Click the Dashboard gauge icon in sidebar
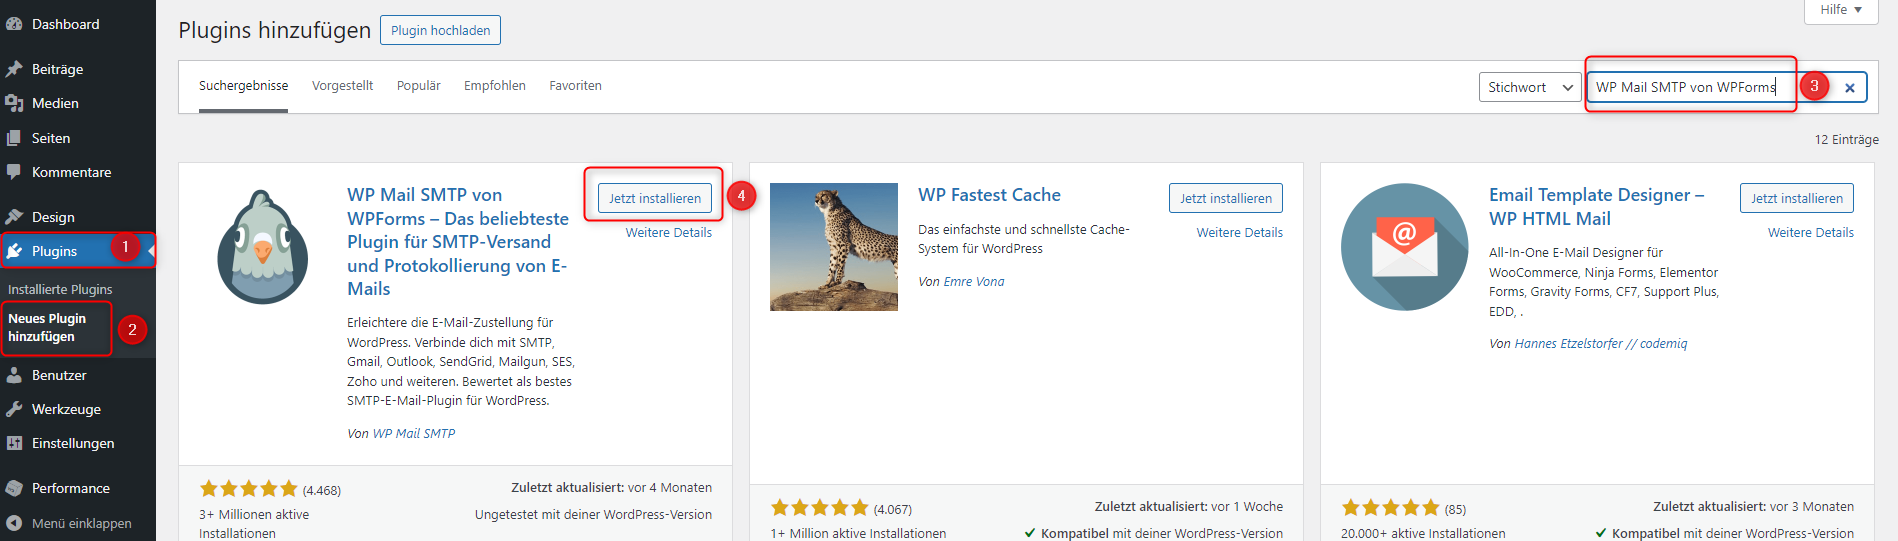The height and width of the screenshot is (541, 1898). click(x=14, y=24)
